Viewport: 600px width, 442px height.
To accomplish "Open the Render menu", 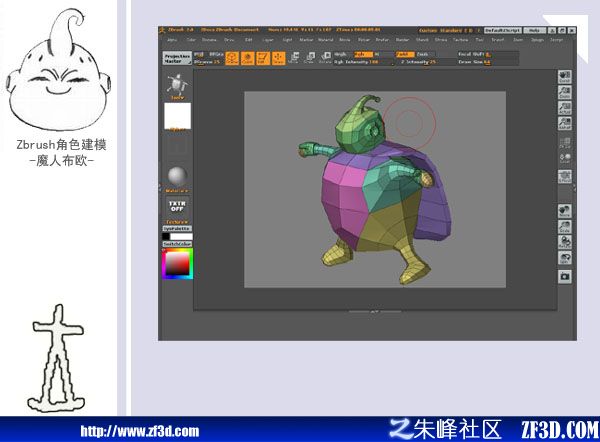I will coord(402,40).
